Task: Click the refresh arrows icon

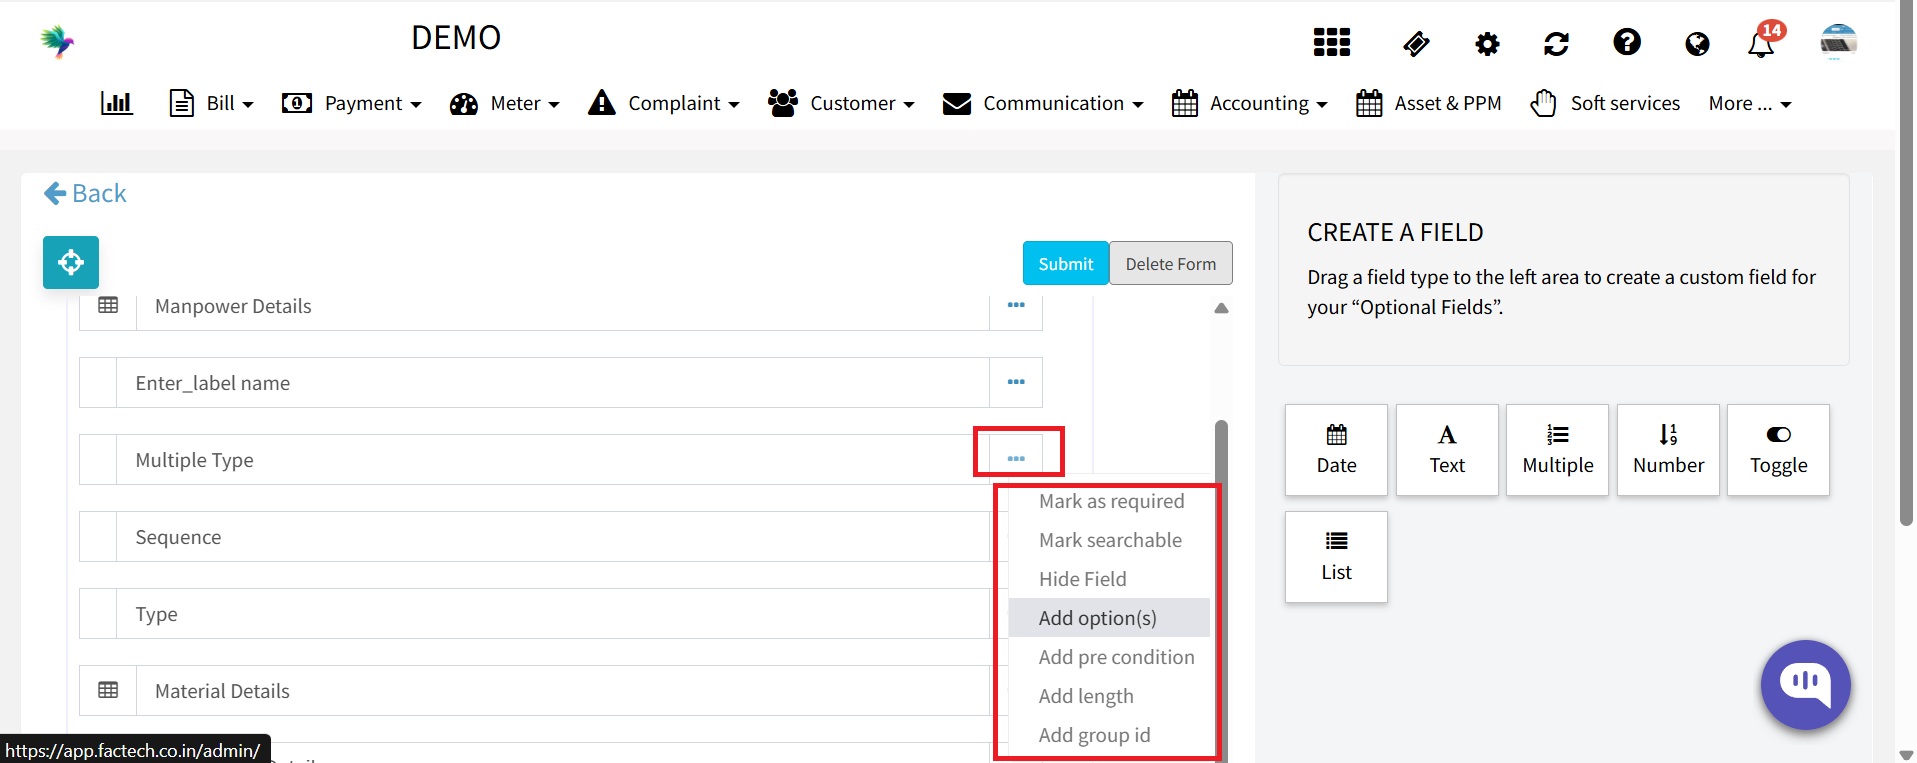Action: point(1556,44)
